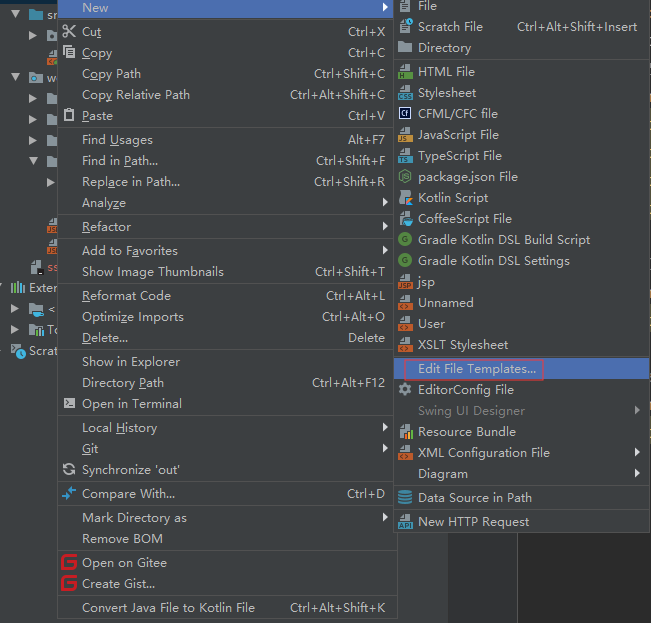
Task: Select Optimize Imports entry
Action: click(225, 317)
